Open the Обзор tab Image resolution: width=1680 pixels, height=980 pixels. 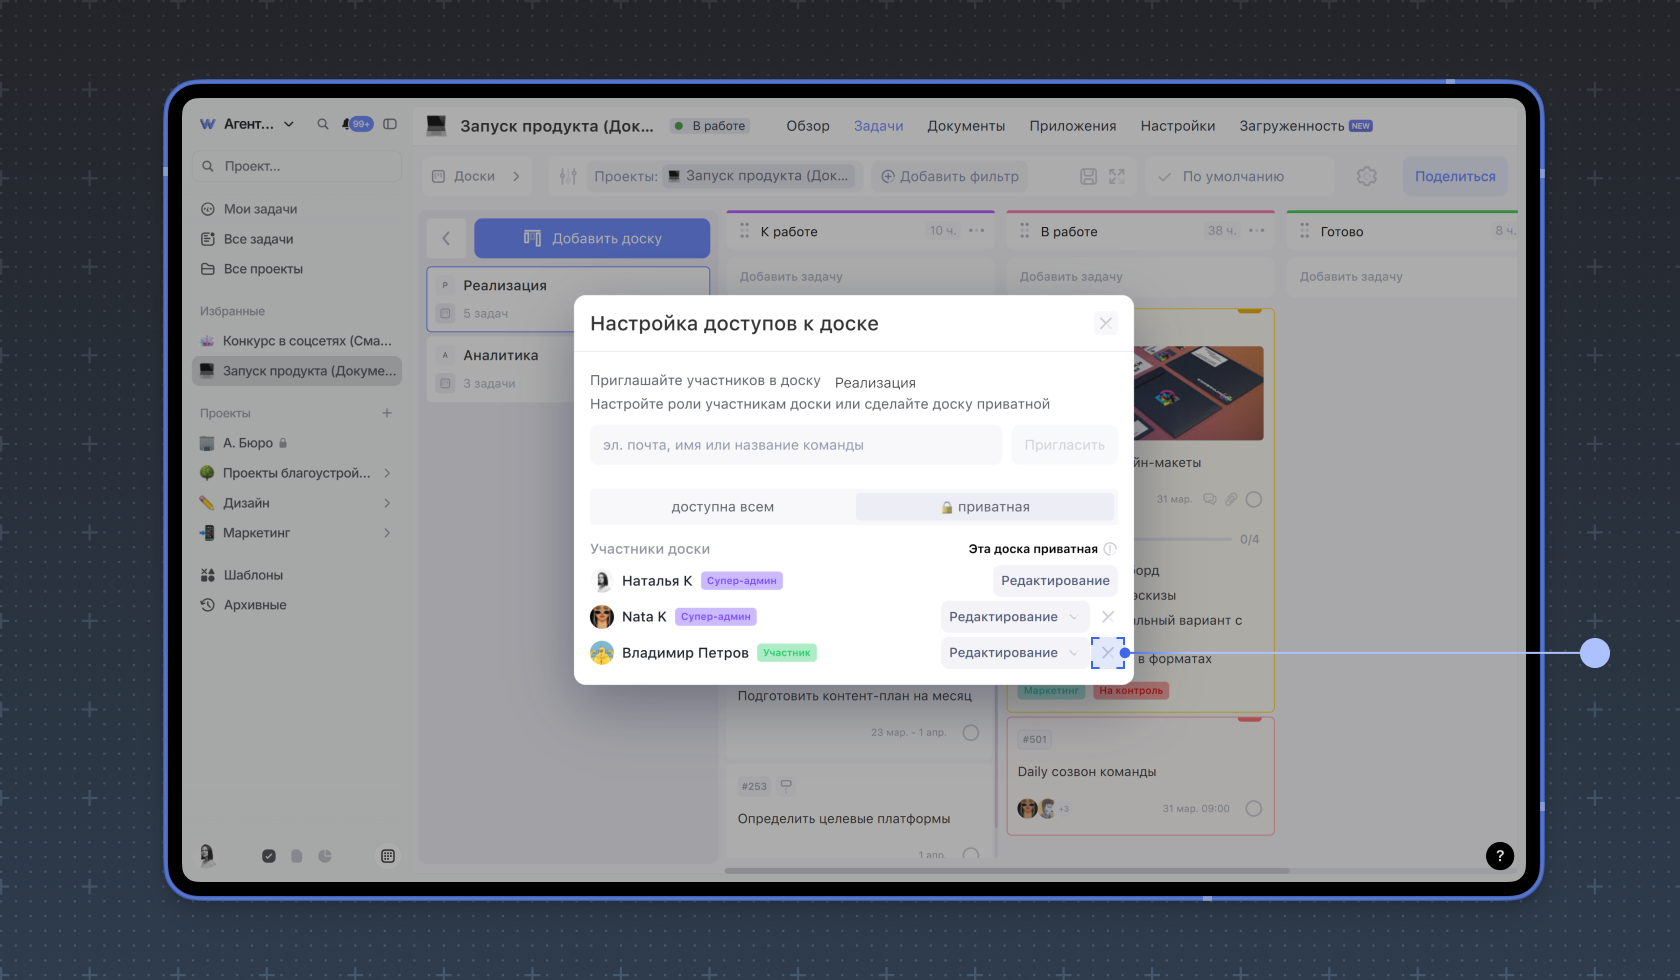coord(807,126)
